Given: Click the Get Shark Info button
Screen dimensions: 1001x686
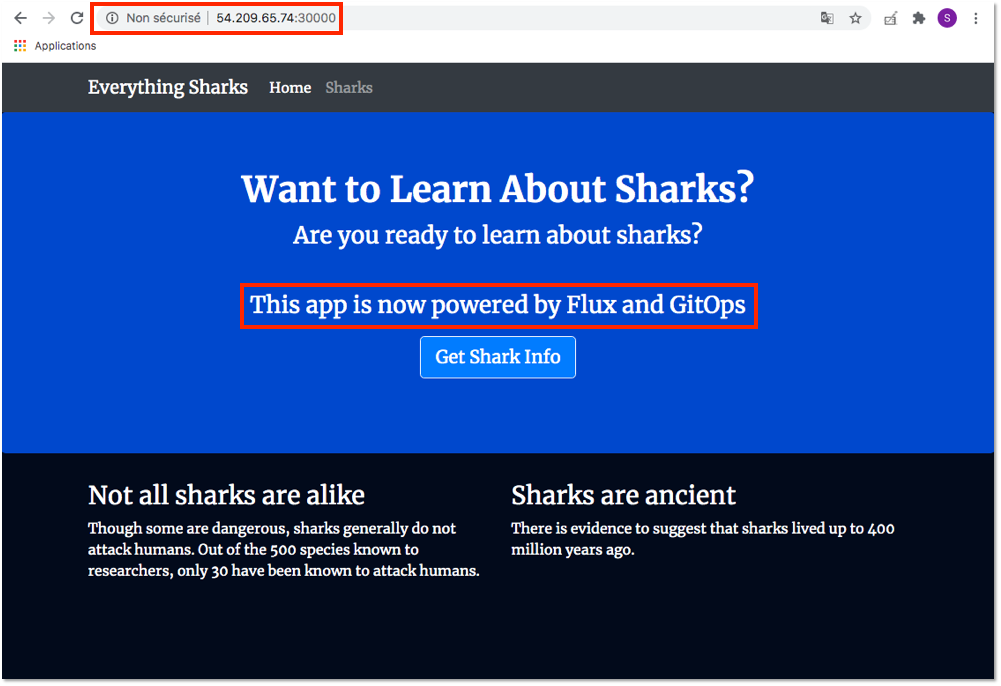Looking at the screenshot, I should [498, 357].
